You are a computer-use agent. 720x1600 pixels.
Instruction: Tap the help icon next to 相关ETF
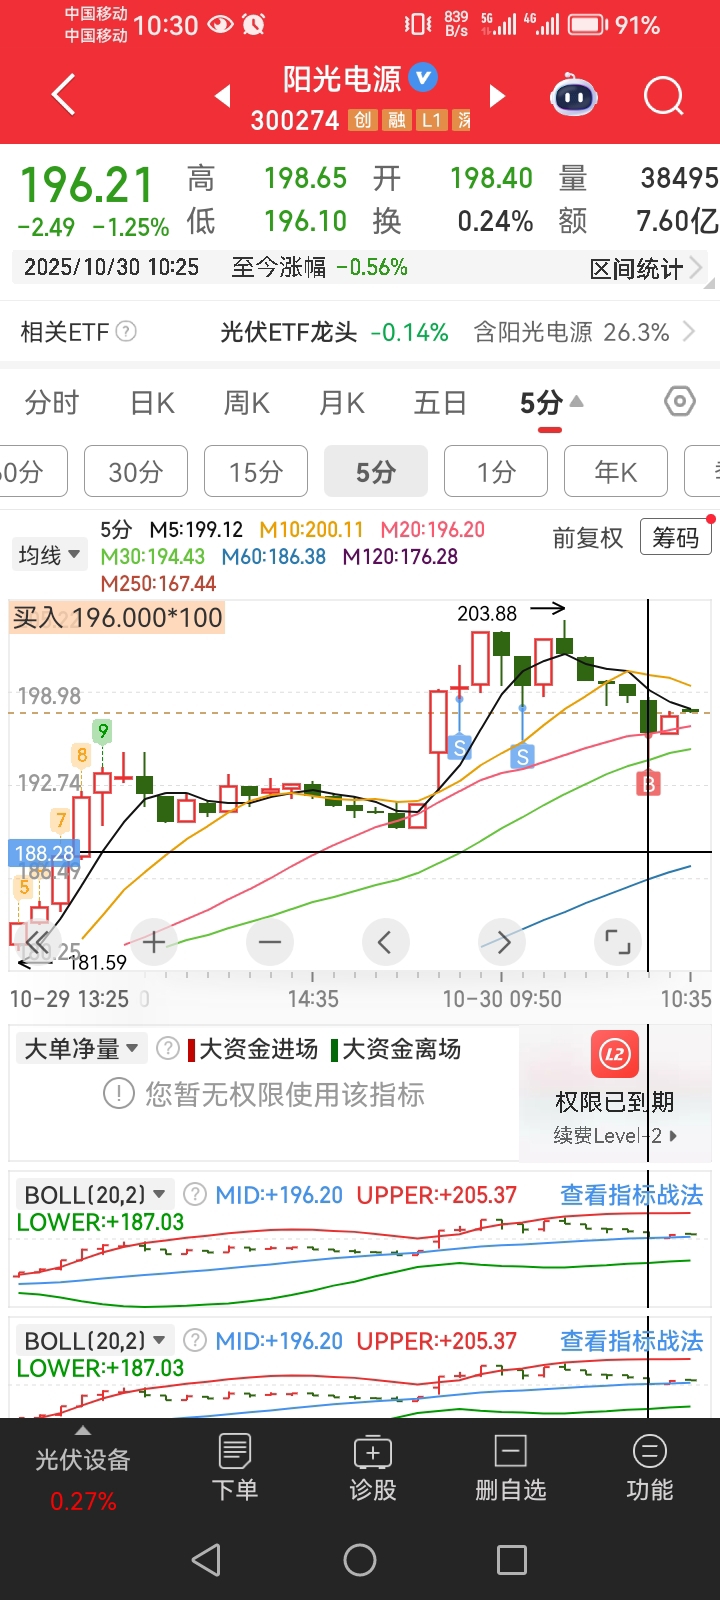[126, 331]
